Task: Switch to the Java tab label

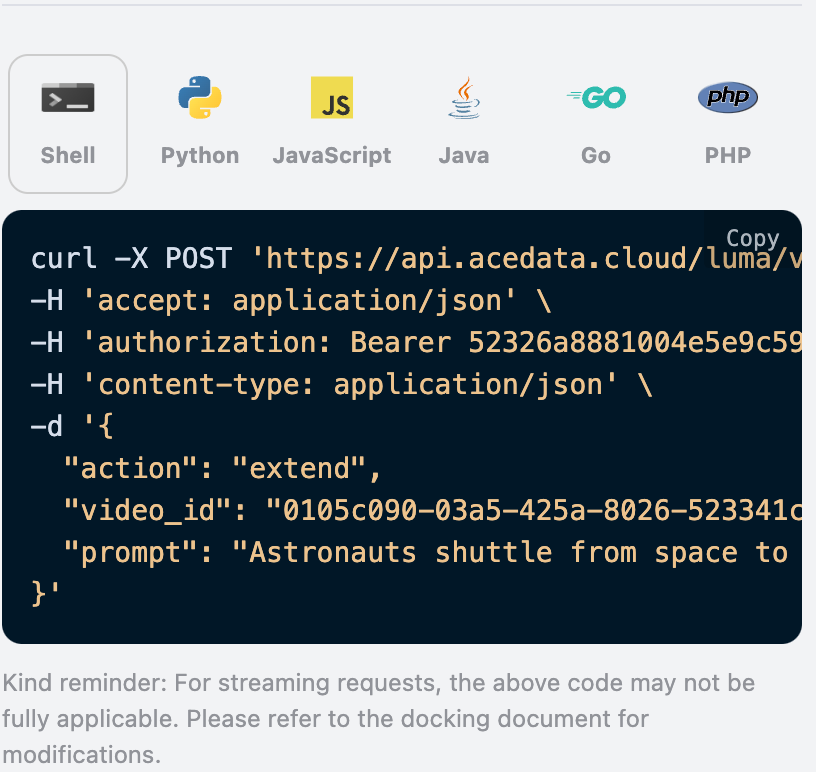Action: pos(464,155)
